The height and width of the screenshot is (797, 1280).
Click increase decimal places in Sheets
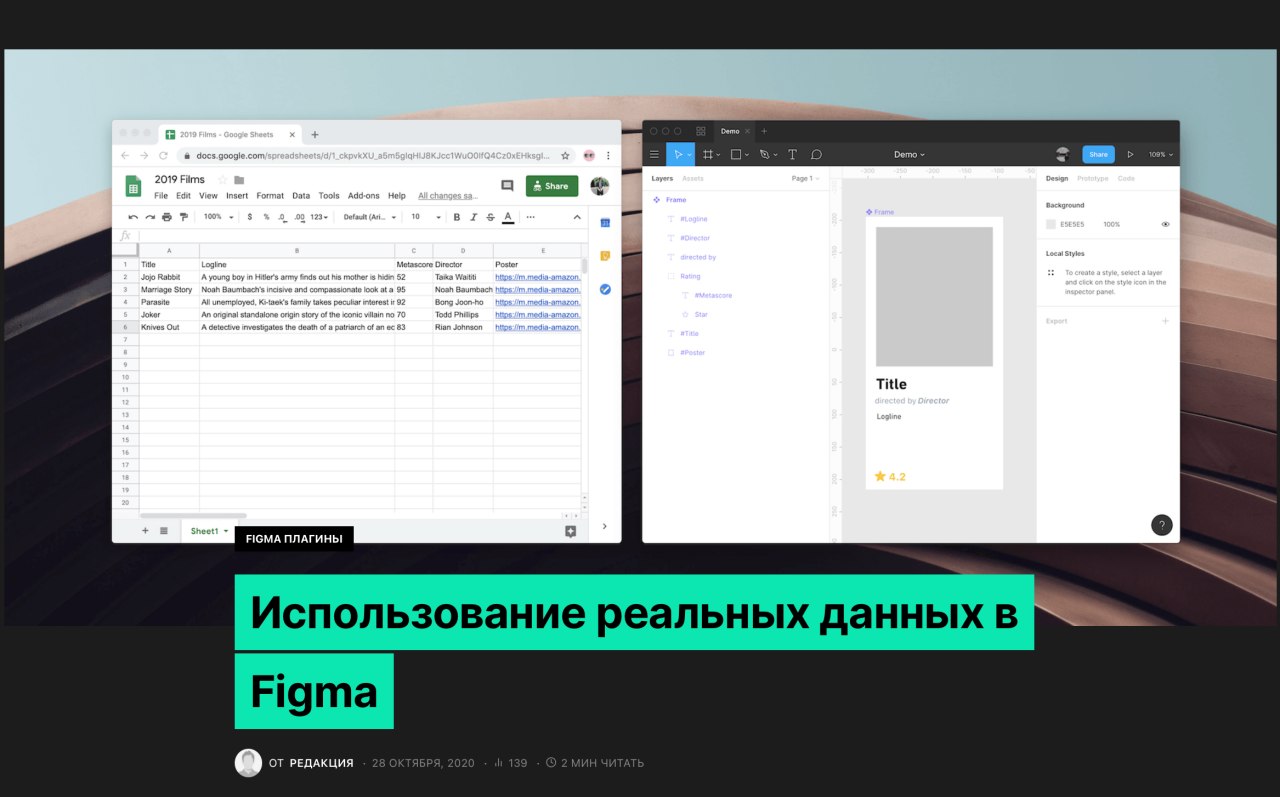(299, 217)
